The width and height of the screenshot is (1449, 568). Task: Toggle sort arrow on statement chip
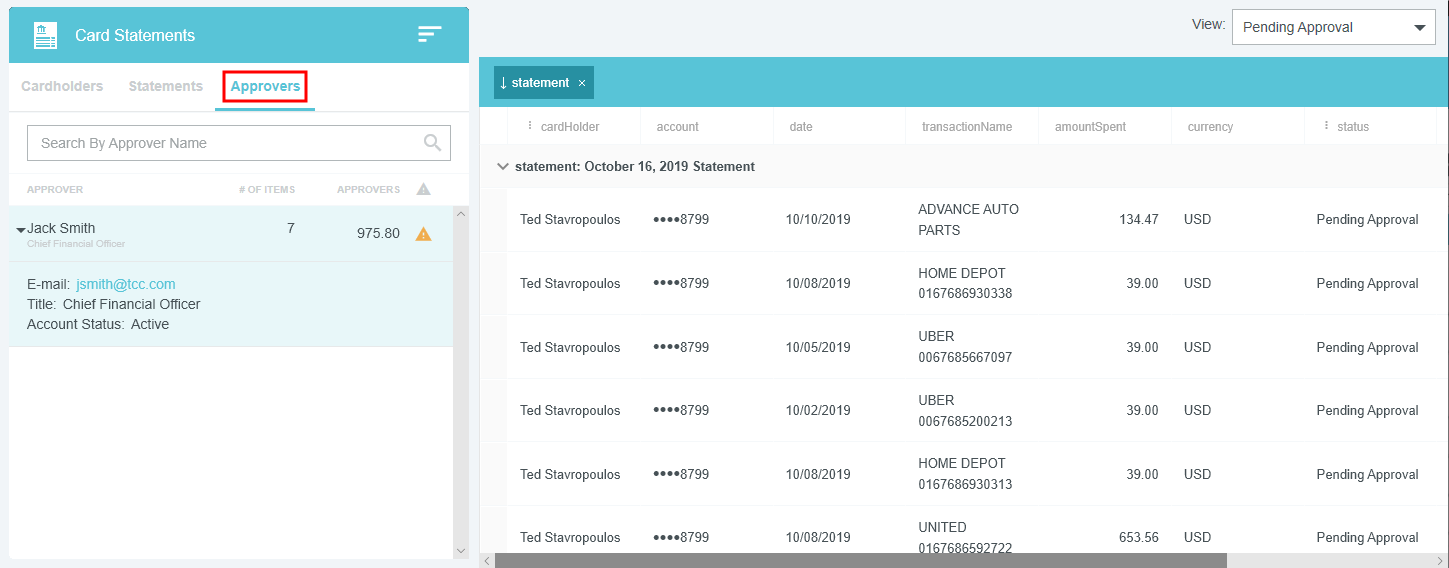[x=503, y=83]
